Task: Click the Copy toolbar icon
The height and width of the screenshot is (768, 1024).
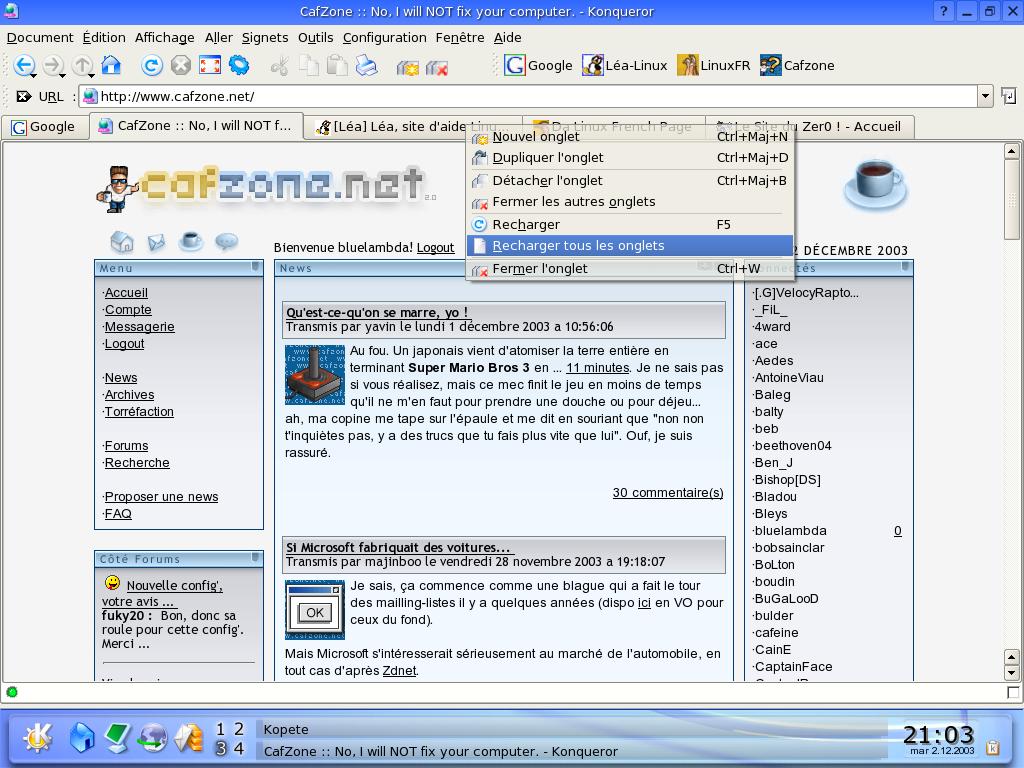Action: (308, 65)
